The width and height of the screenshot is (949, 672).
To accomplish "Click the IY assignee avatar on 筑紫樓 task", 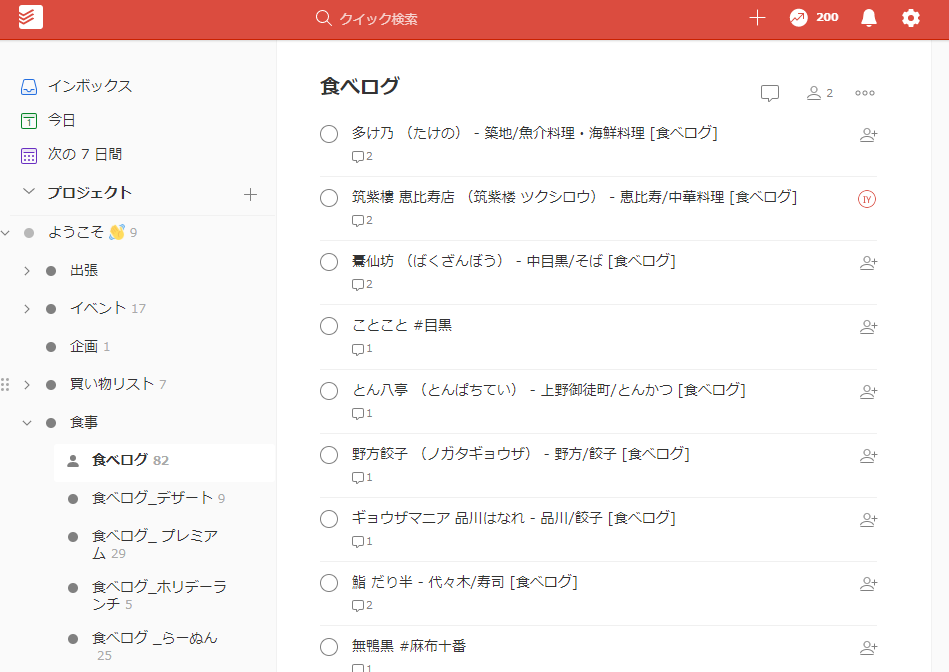I will click(867, 199).
